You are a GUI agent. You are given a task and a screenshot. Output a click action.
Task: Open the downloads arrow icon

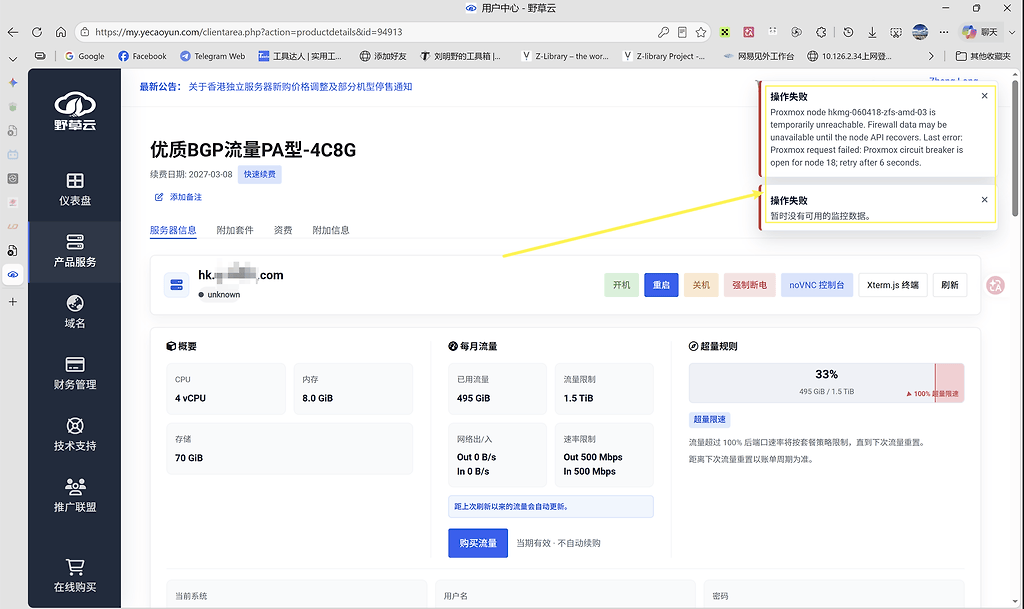[x=872, y=32]
